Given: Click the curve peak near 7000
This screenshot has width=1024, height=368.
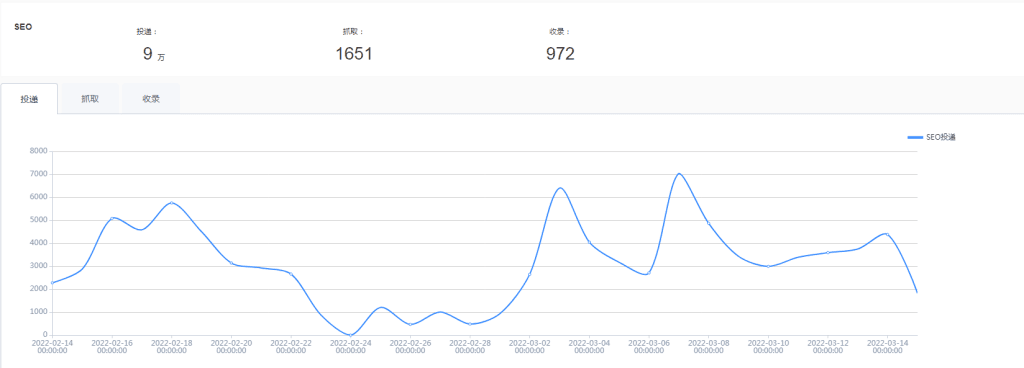Looking at the screenshot, I should (x=679, y=174).
